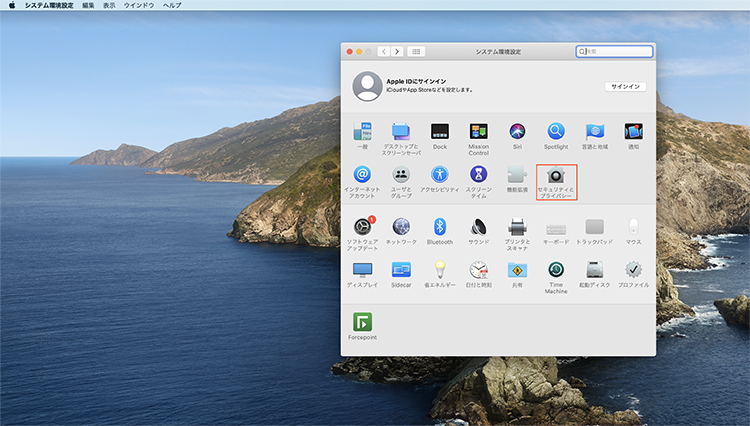750x426 pixels.
Task: Open Spotlight preferences
Action: pyautogui.click(x=556, y=132)
